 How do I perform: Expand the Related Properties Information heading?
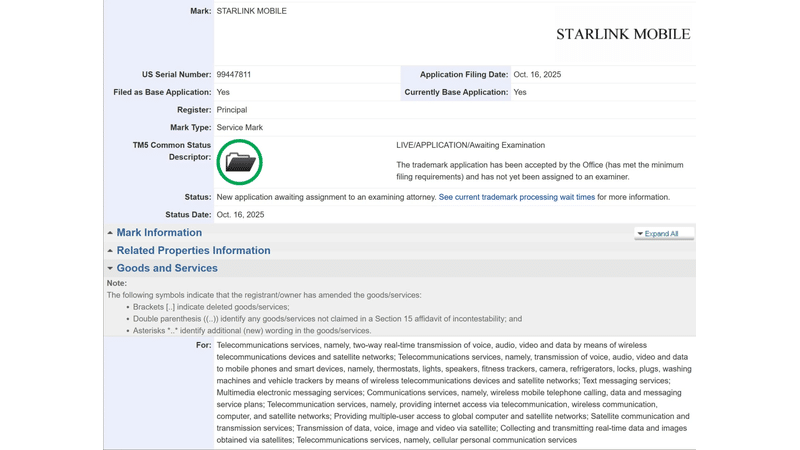193,251
